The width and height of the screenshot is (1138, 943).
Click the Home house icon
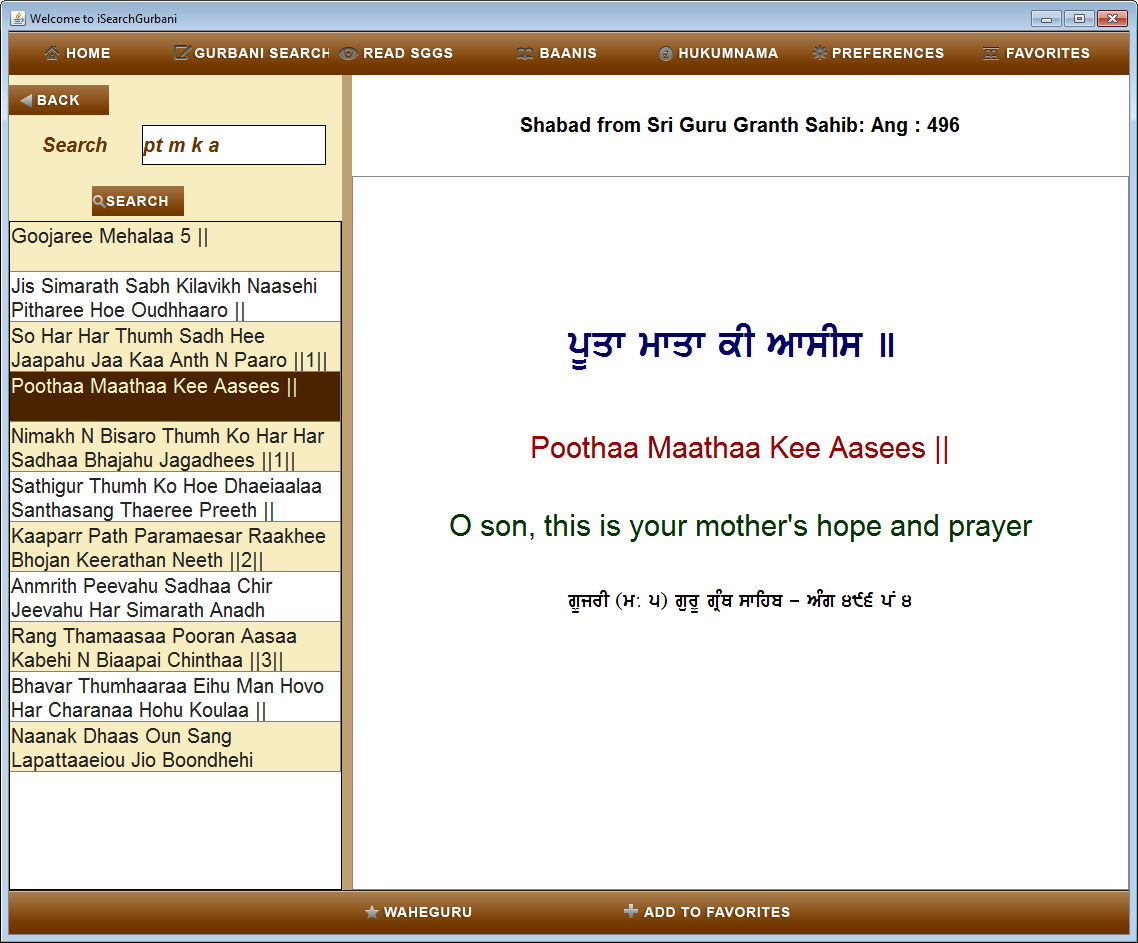coord(52,53)
